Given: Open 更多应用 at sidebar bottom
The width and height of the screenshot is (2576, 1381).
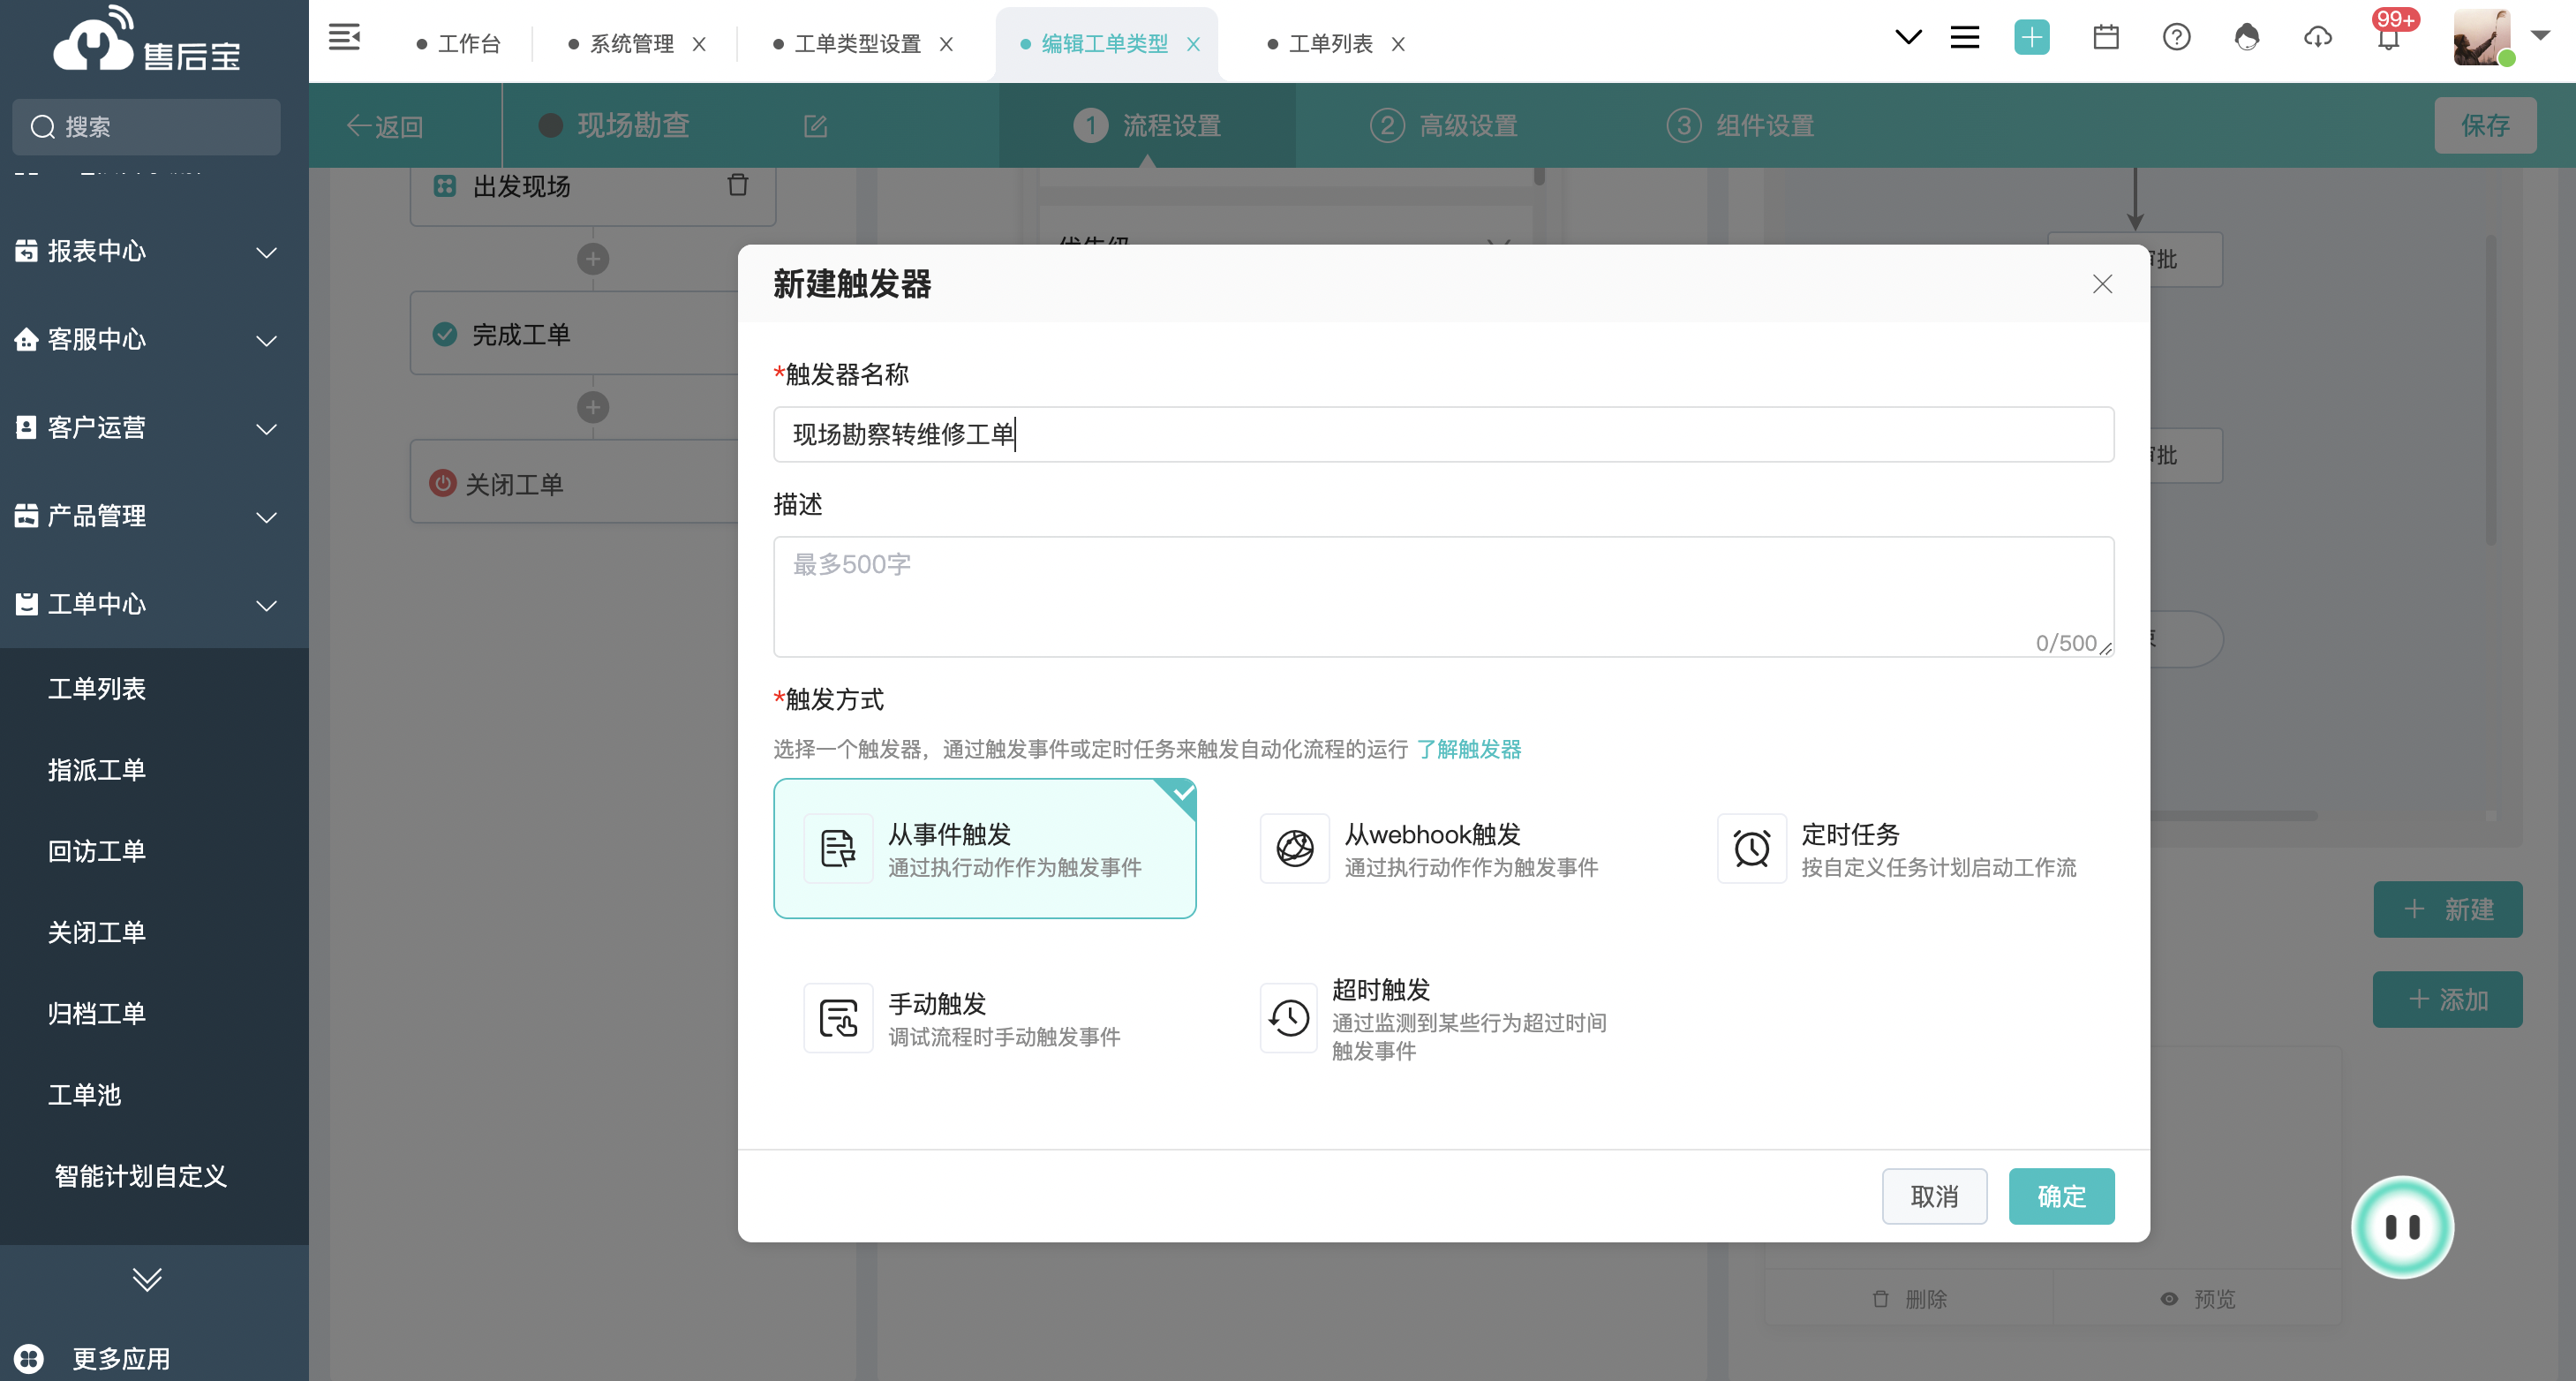Looking at the screenshot, I should 92,1358.
